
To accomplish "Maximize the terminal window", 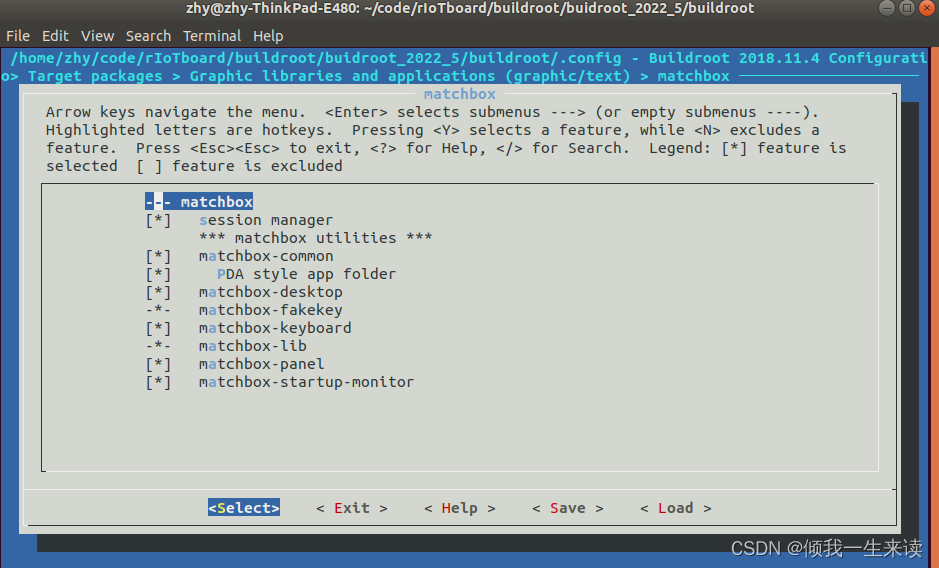I will [x=907, y=8].
